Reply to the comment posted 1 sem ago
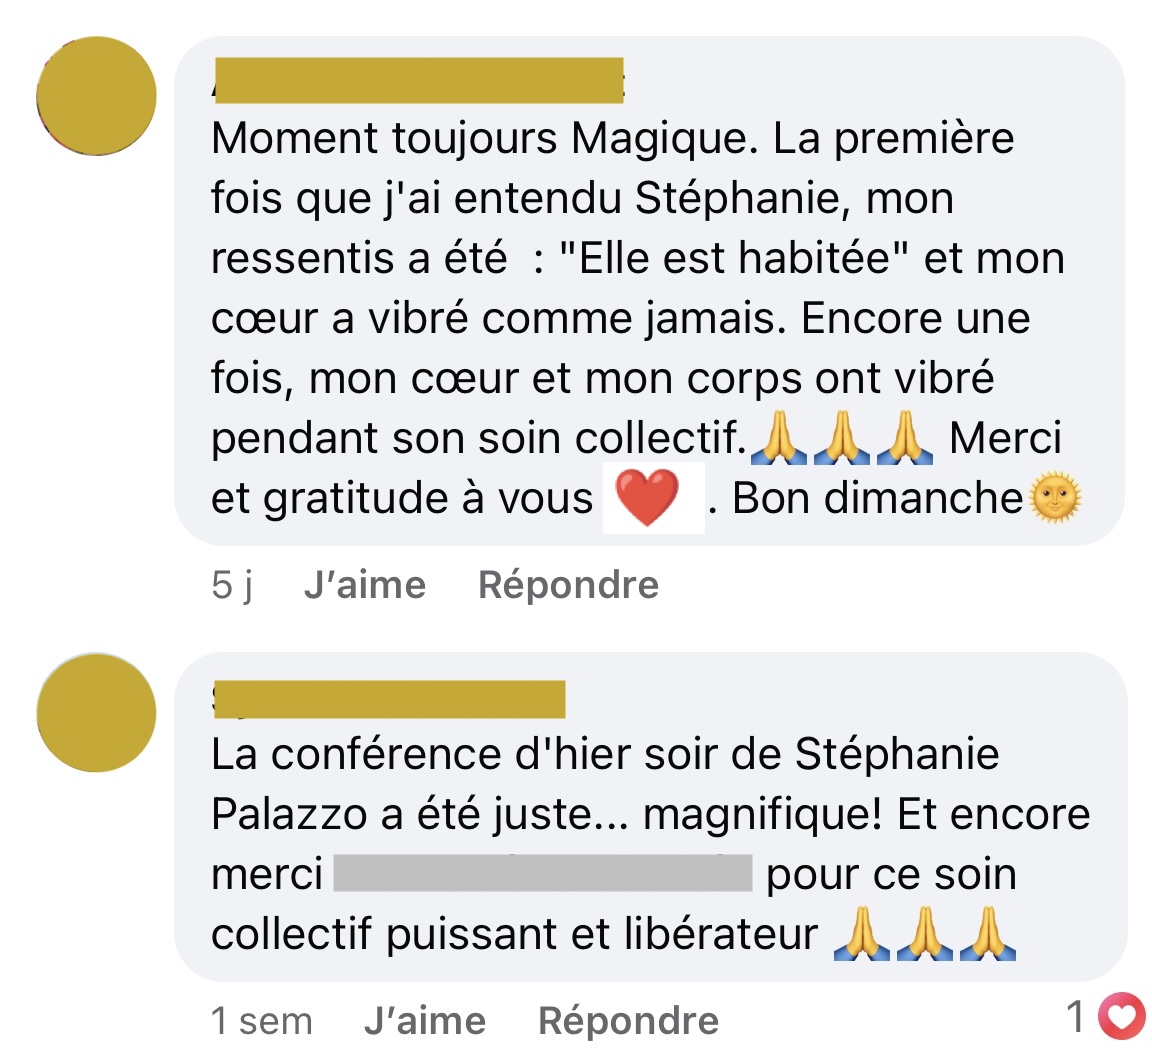The height and width of the screenshot is (1053, 1152). (629, 1021)
